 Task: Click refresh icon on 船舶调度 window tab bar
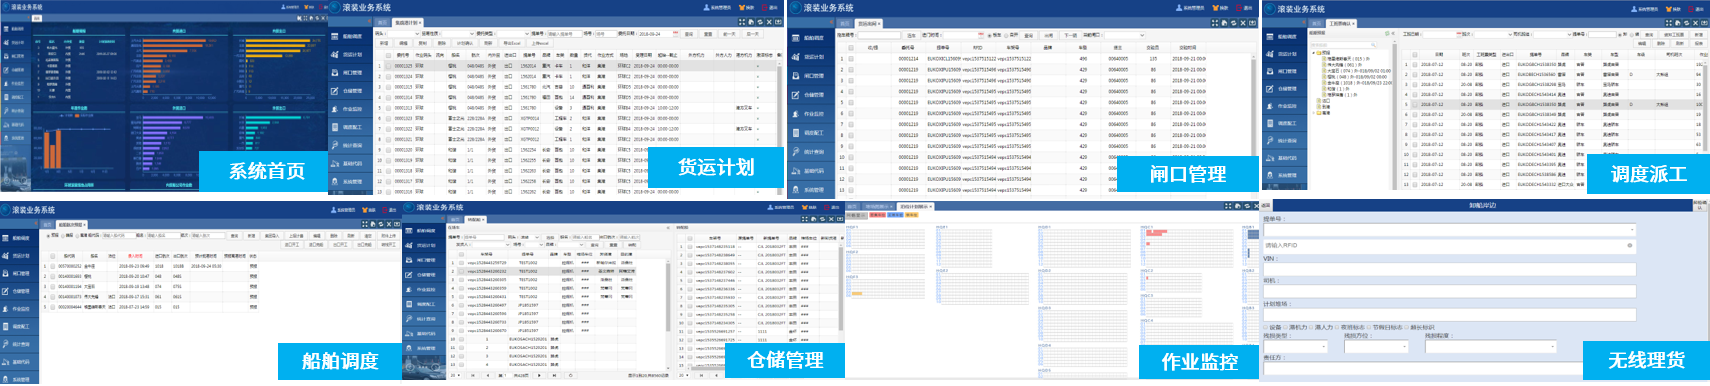pyautogui.click(x=381, y=224)
